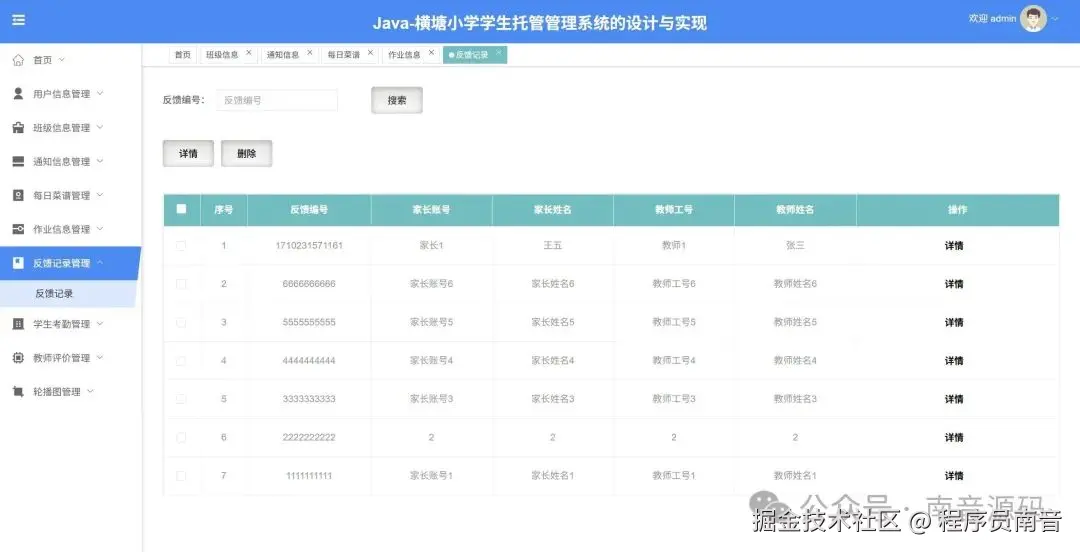This screenshot has height=552, width=1080.
Task: Click the 学生考勤管理 sidebar icon
Action: (x=19, y=323)
